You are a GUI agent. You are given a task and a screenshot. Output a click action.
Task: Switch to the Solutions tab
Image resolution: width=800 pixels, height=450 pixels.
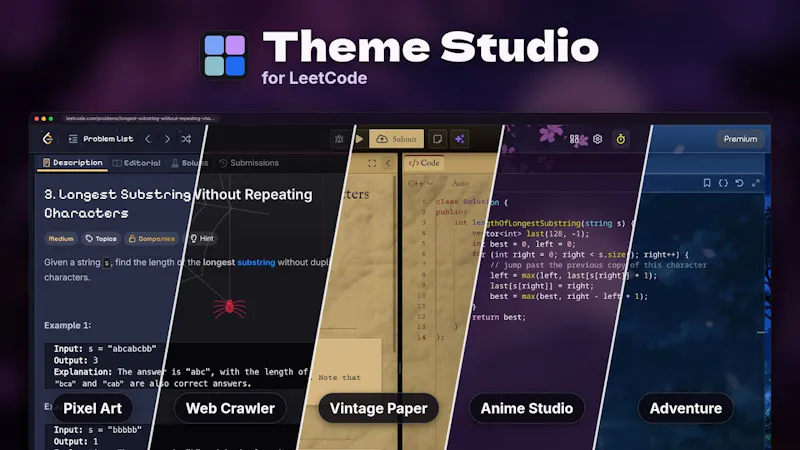189,163
